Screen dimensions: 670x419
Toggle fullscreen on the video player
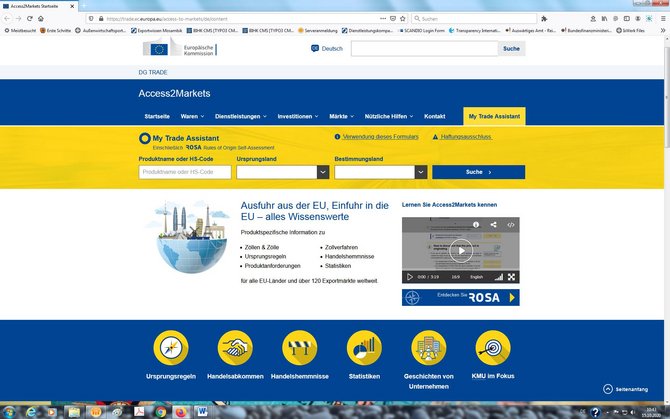511,276
